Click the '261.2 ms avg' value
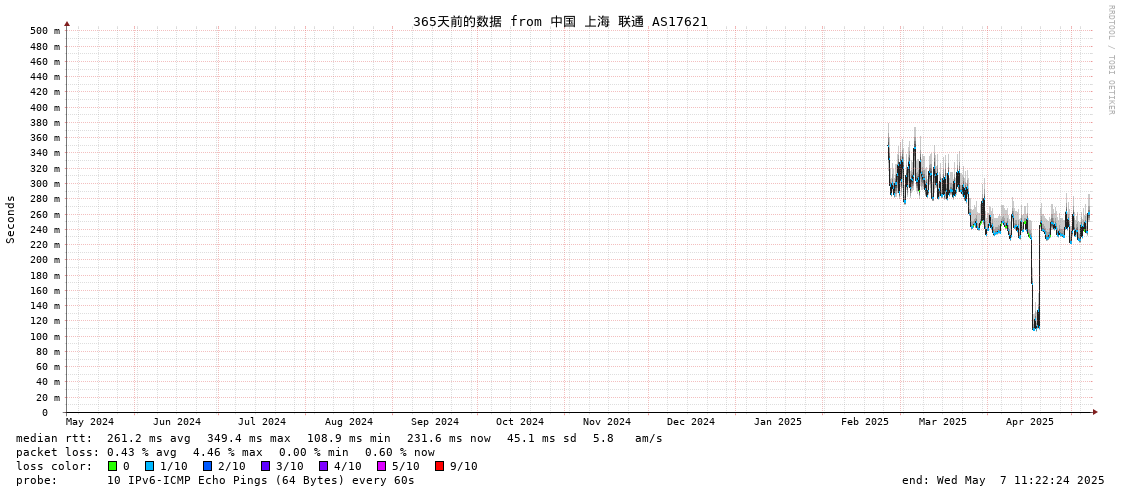Screen dimensions: 1121x494 (x=149, y=438)
